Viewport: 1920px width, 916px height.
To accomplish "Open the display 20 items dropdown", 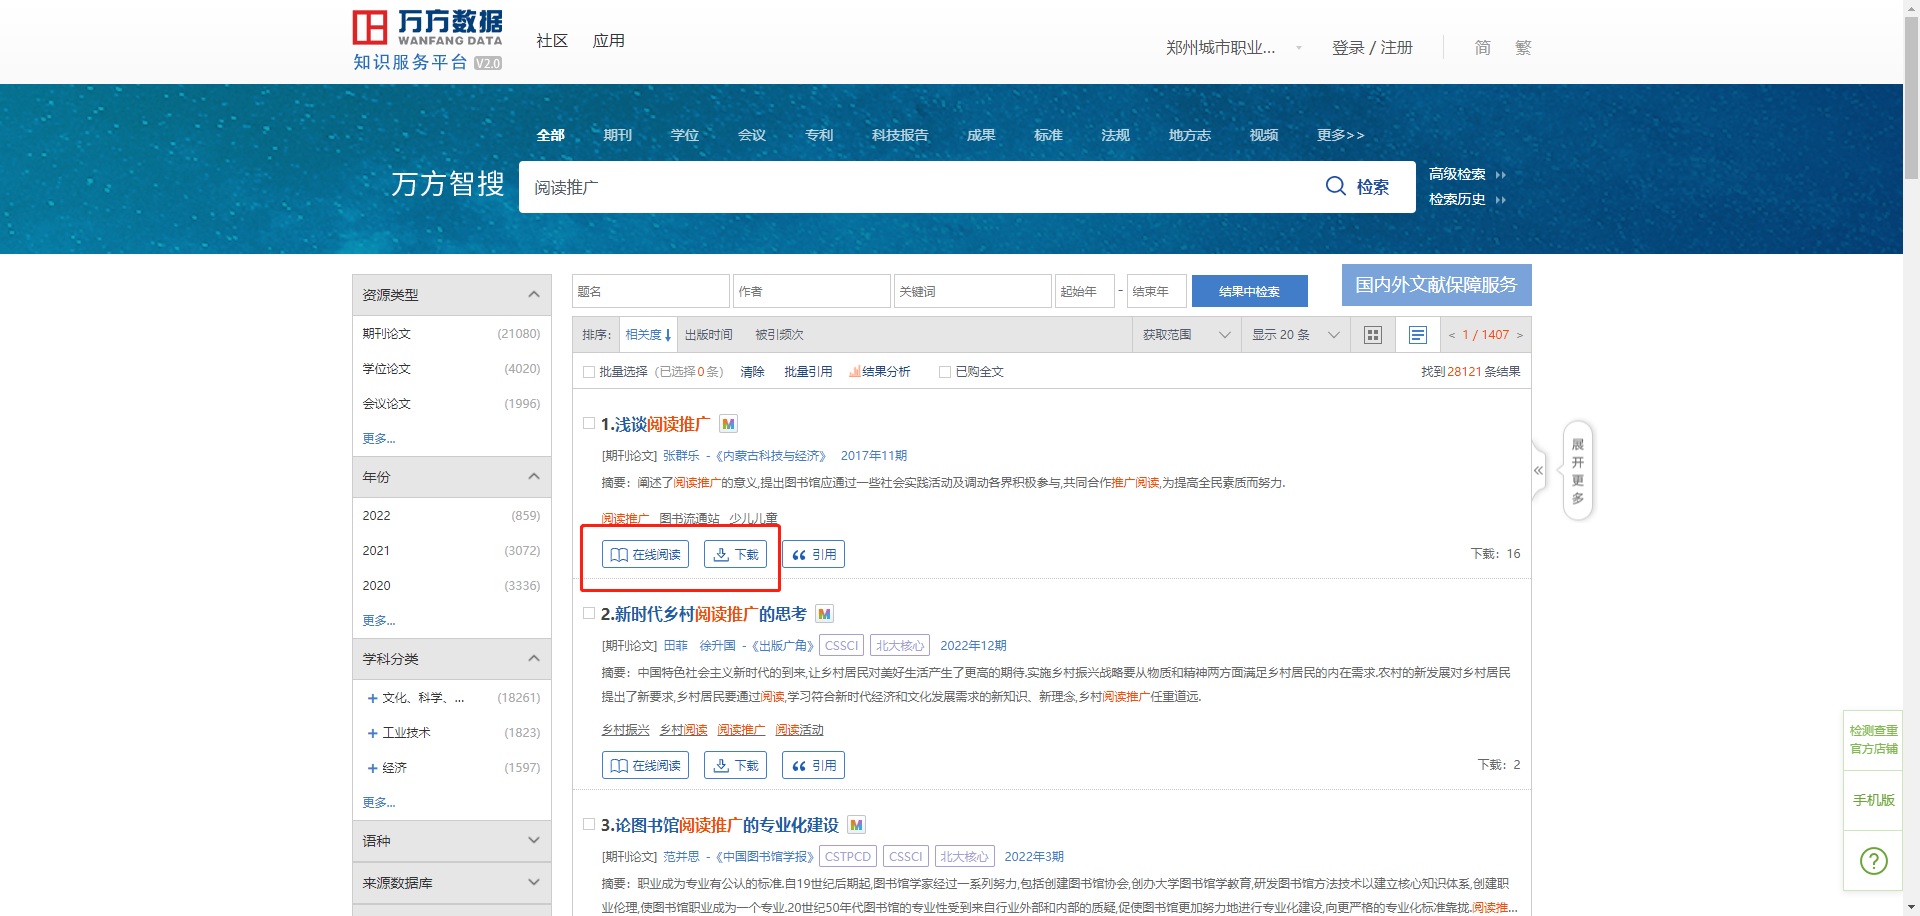I will (x=1295, y=335).
